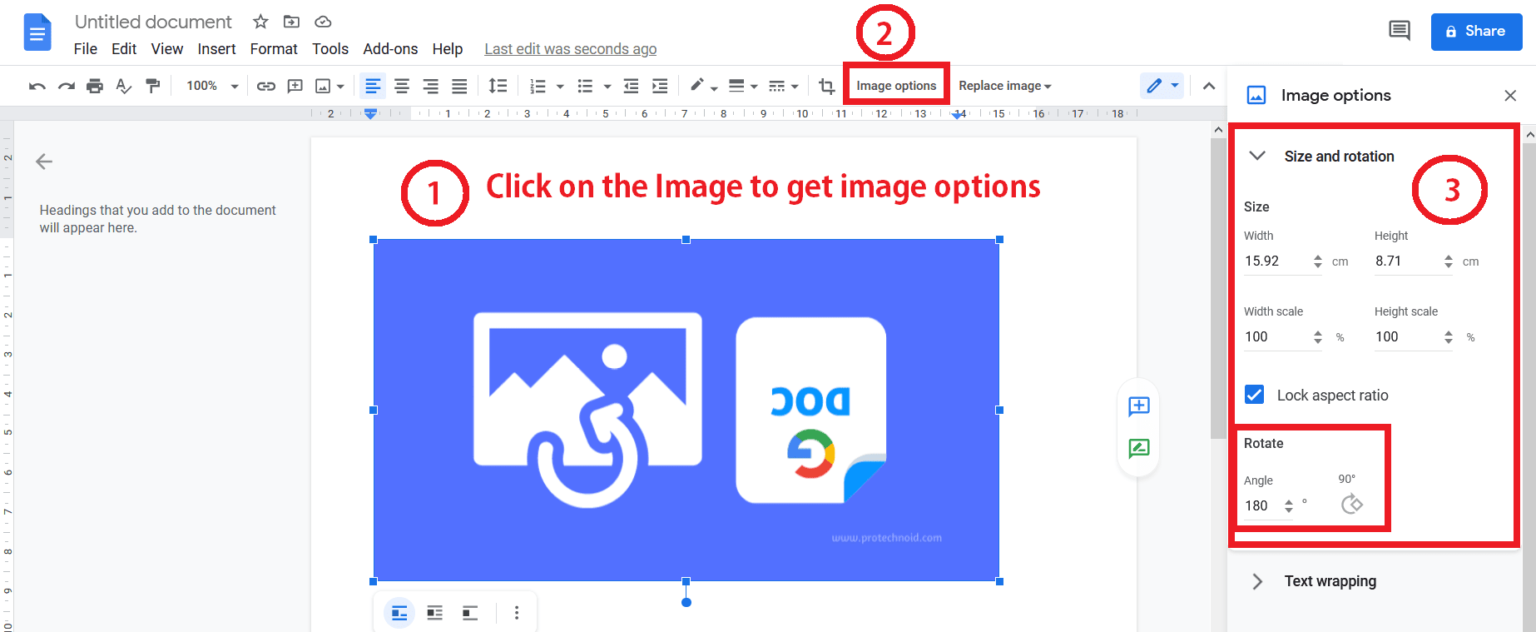The width and height of the screenshot is (1536, 632).
Task: Select the Crop image tool
Action: pyautogui.click(x=826, y=86)
